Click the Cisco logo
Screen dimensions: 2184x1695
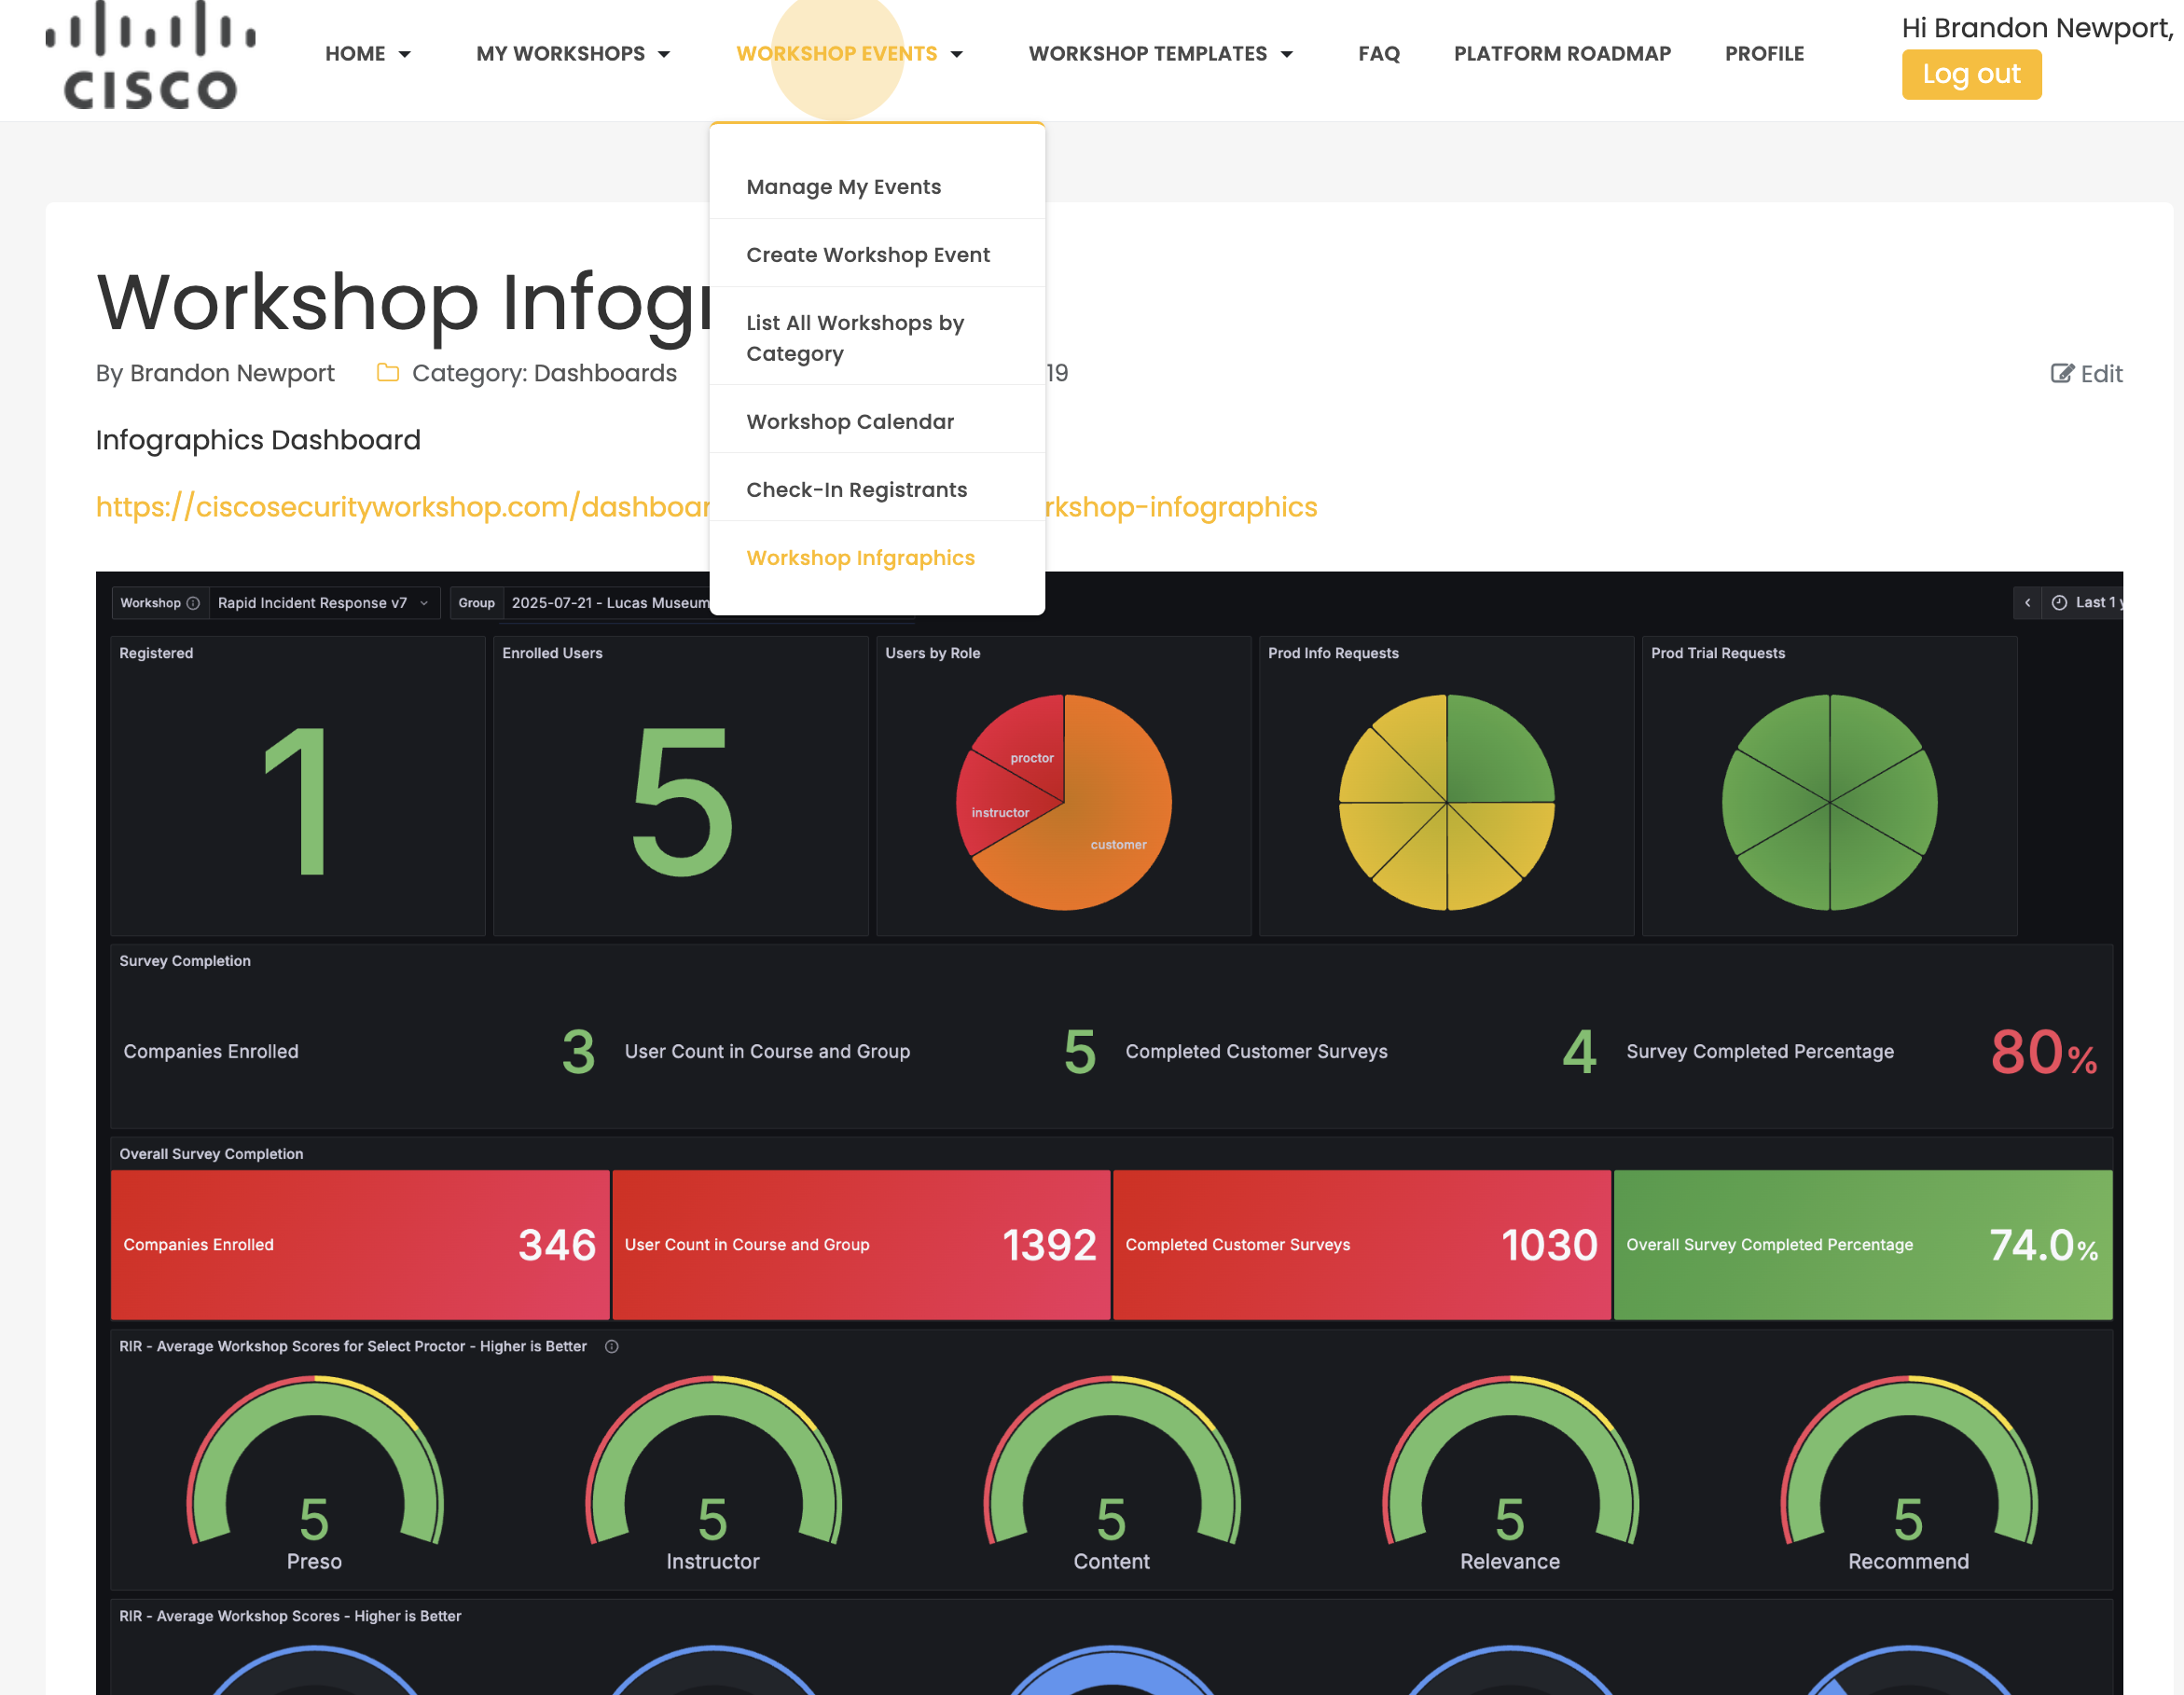(x=150, y=55)
